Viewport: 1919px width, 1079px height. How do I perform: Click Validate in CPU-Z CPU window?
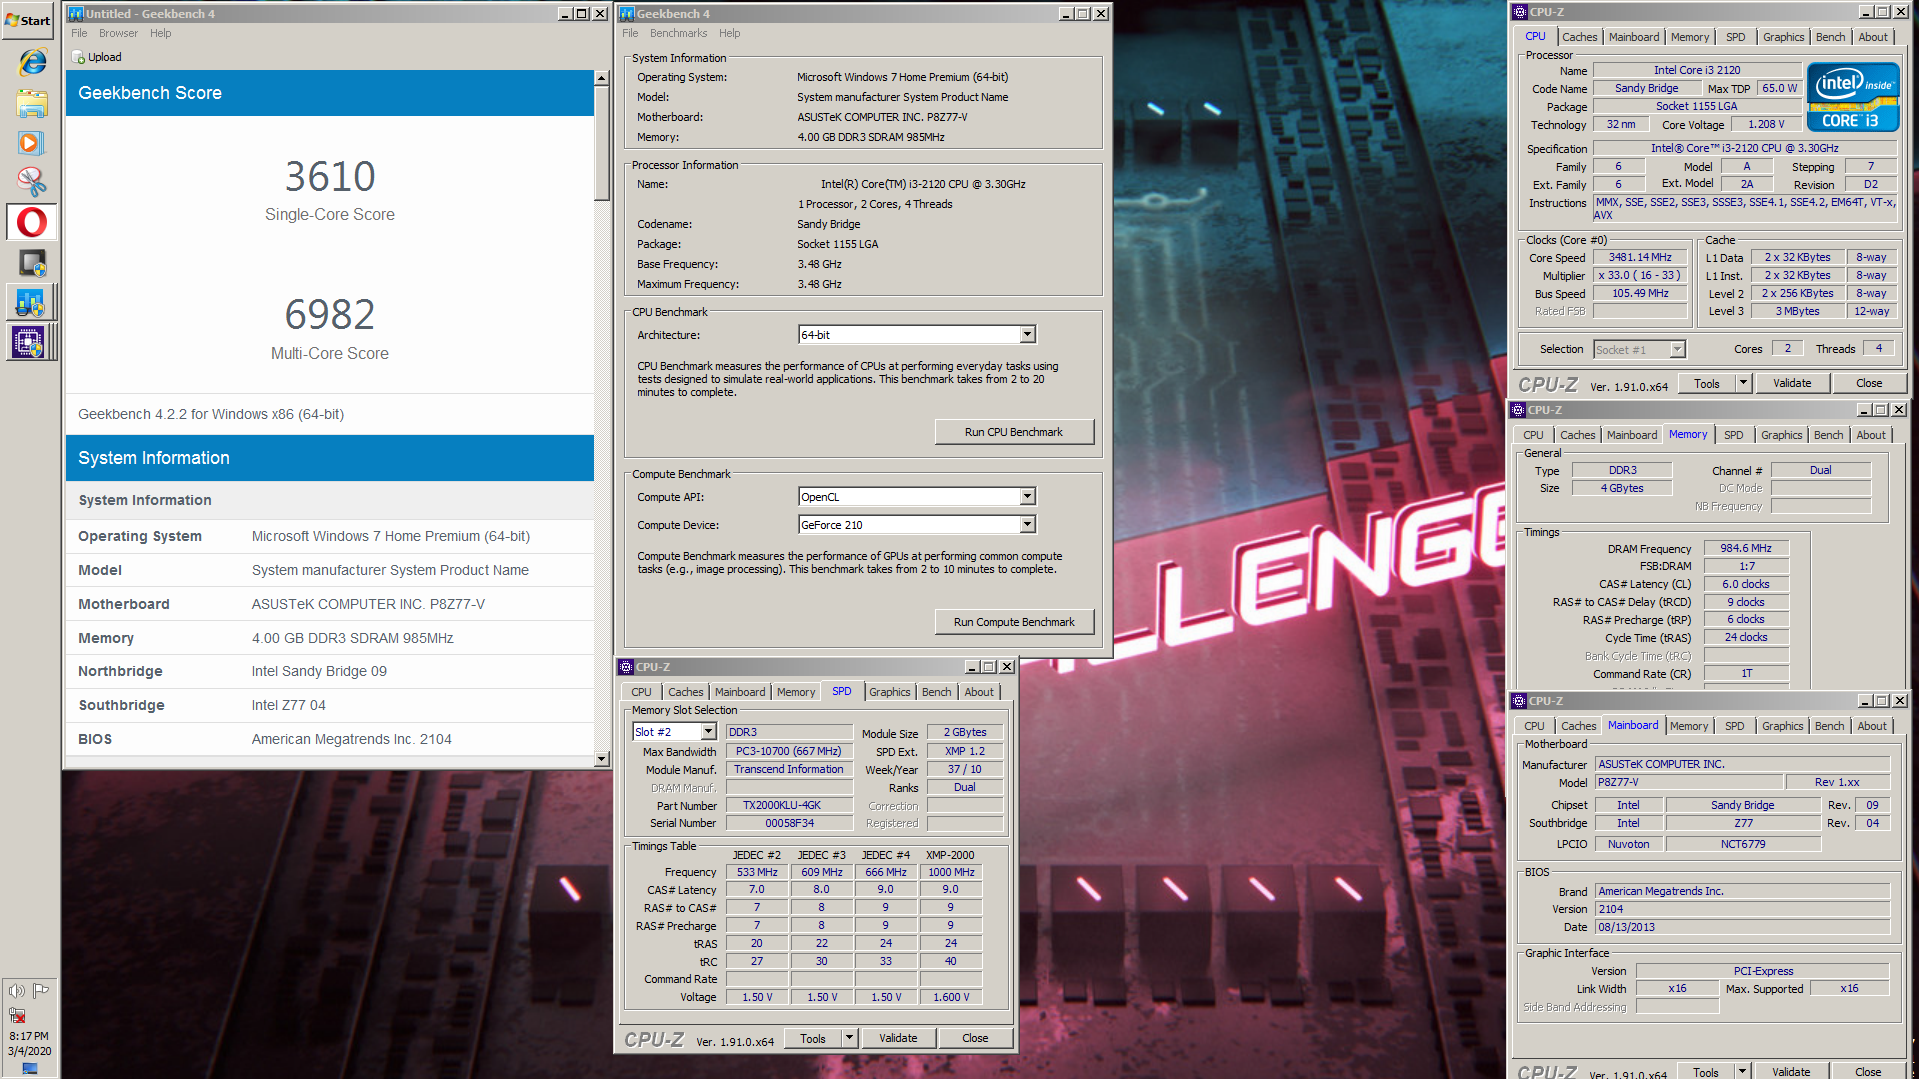1792,383
